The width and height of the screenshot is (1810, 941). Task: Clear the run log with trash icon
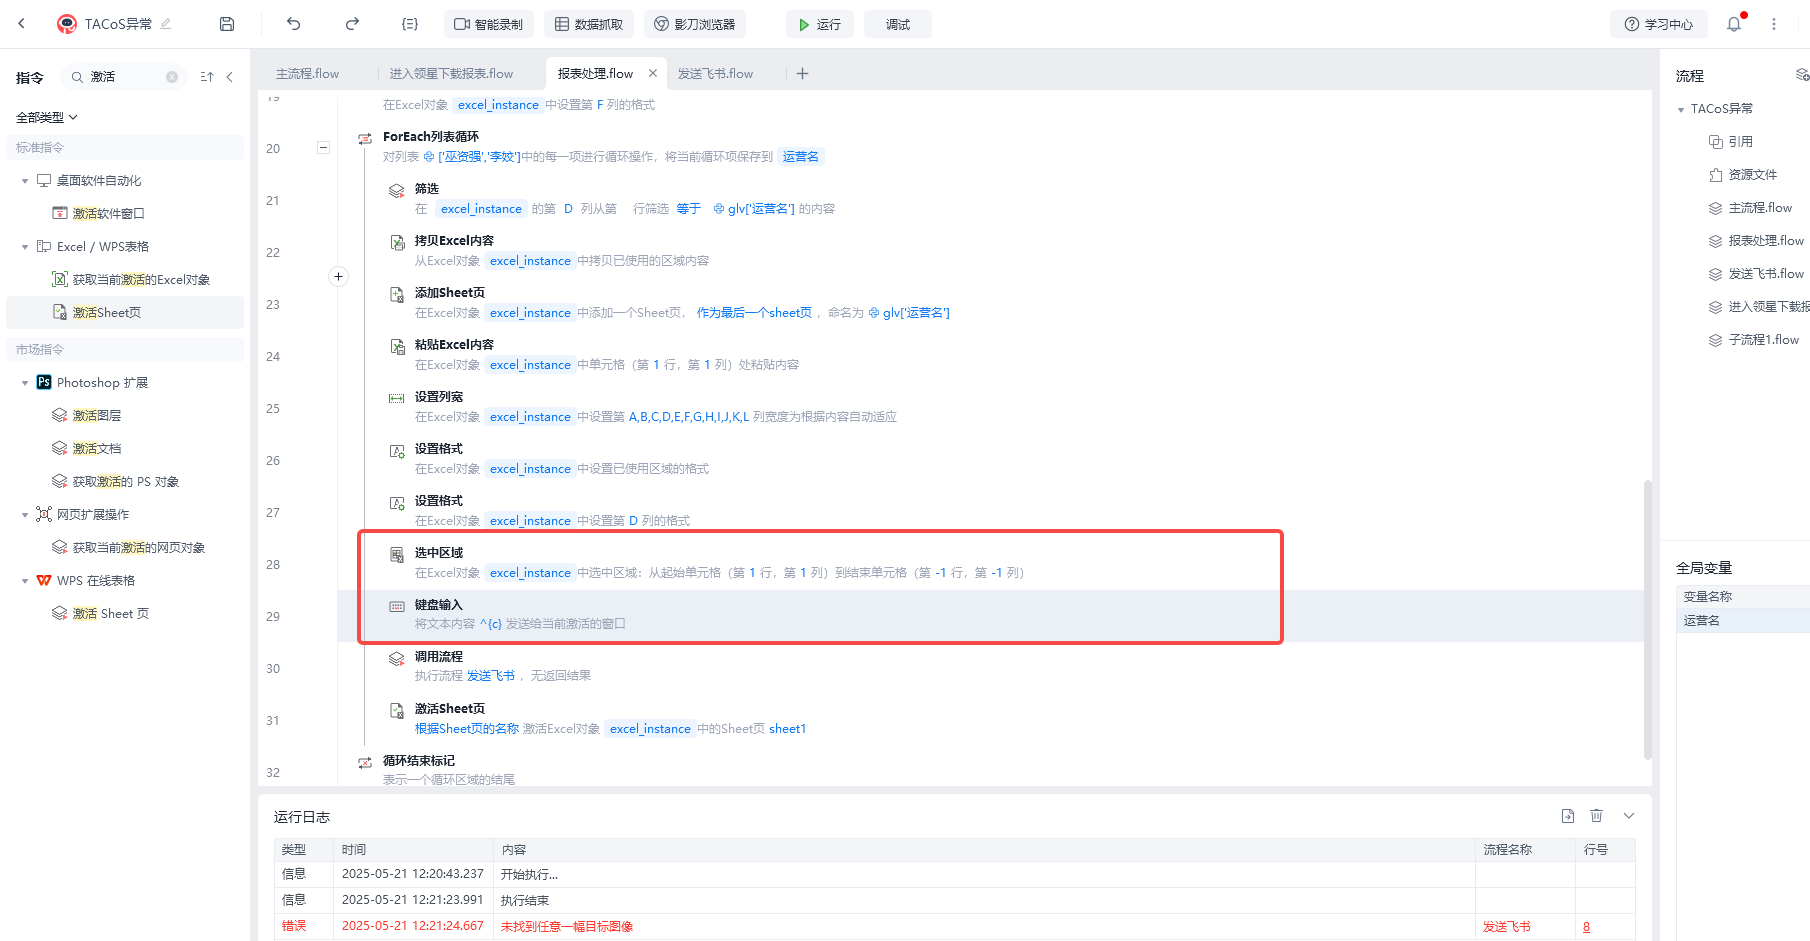(x=1597, y=816)
